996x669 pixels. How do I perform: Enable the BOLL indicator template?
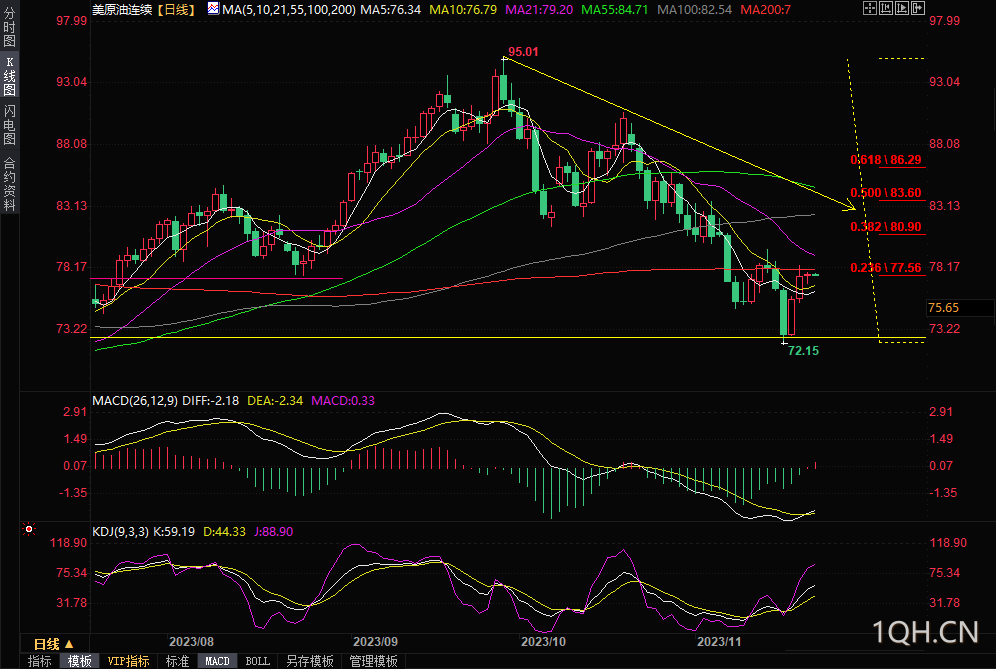click(257, 661)
